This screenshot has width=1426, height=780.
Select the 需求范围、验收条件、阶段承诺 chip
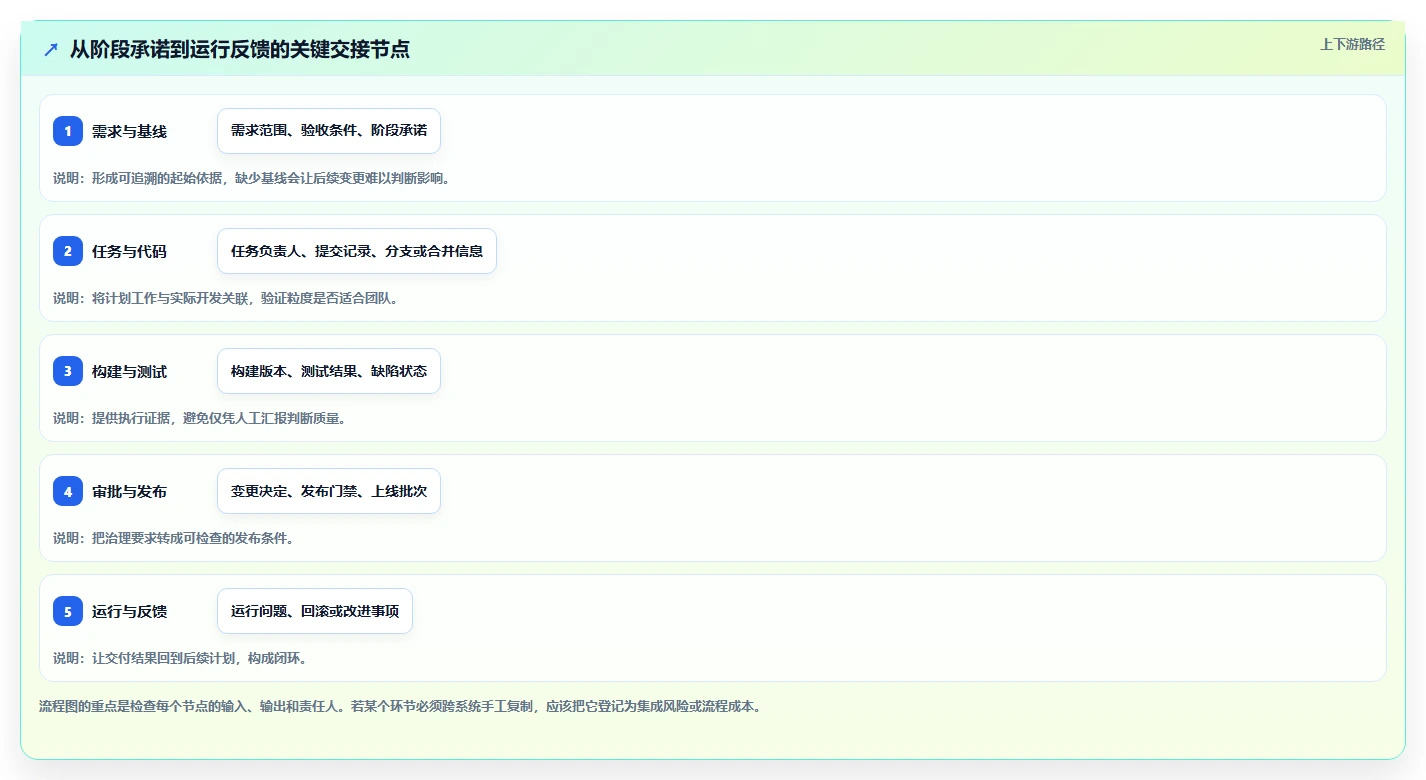click(329, 131)
